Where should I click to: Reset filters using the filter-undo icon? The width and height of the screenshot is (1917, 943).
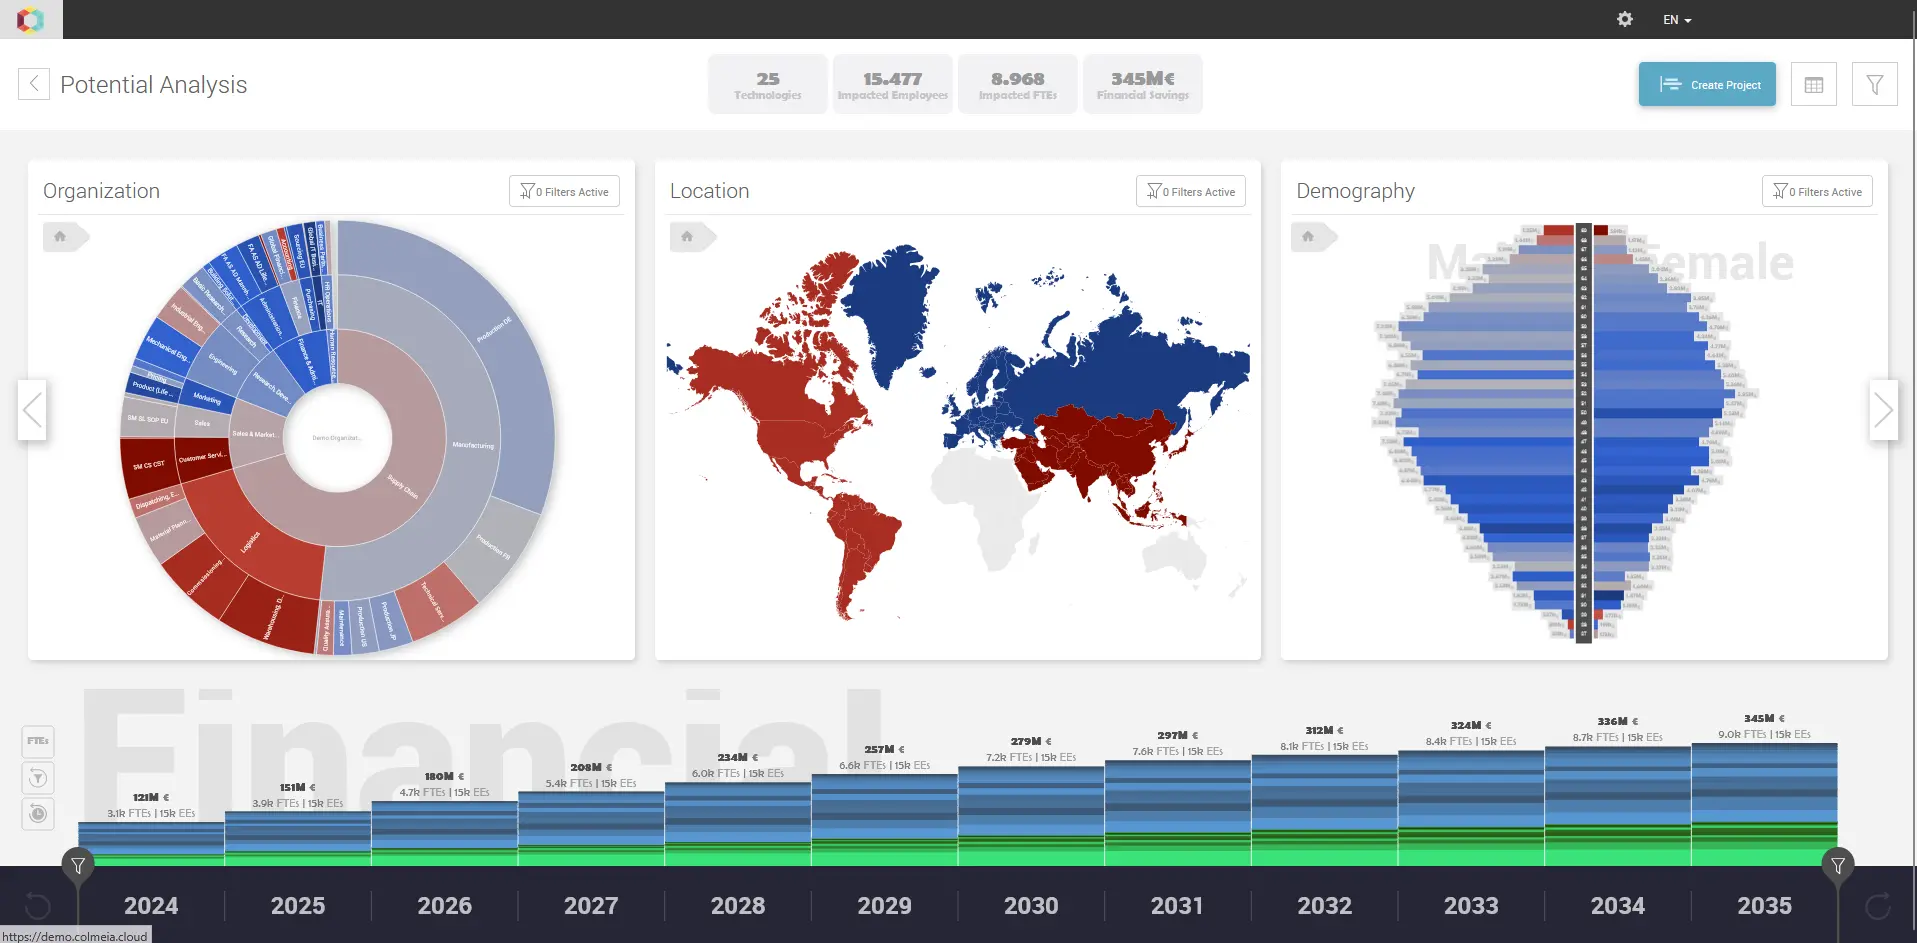click(x=38, y=778)
